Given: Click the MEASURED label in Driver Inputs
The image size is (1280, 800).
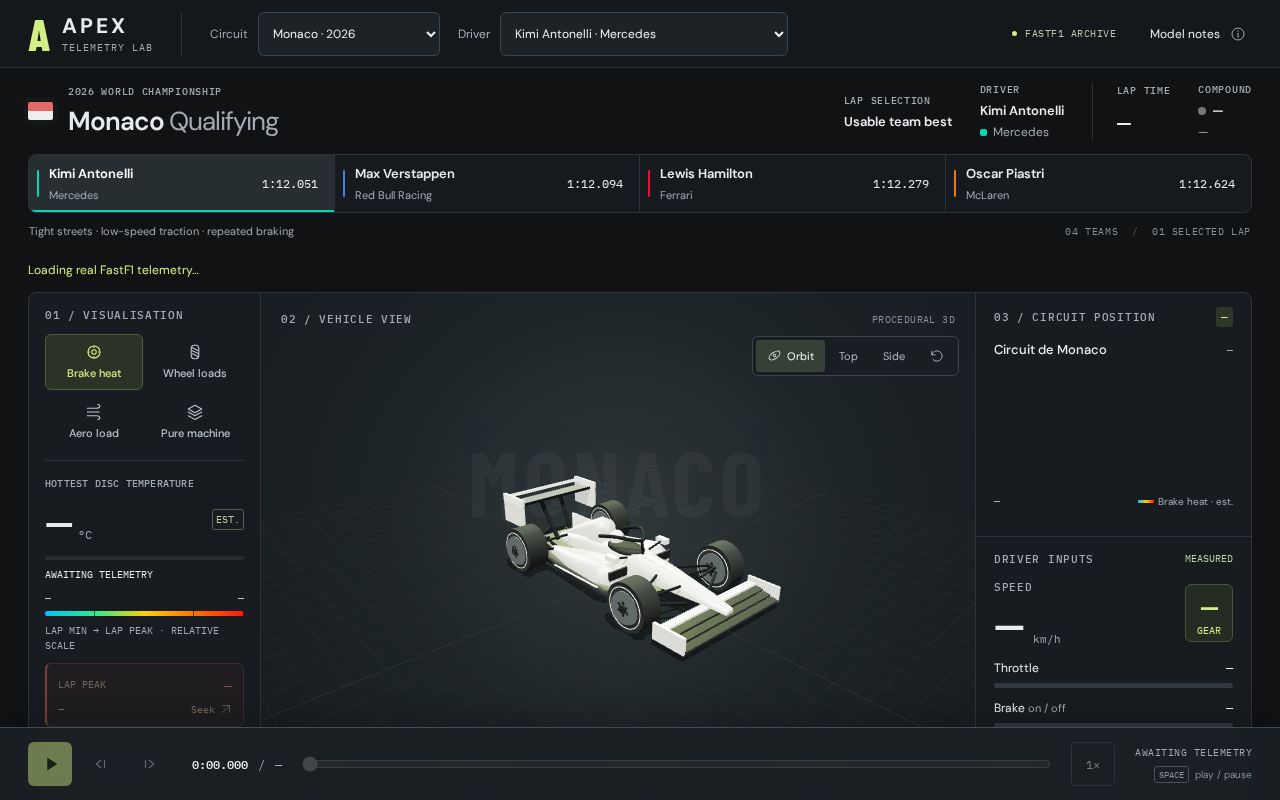Looking at the screenshot, I should coord(1209,559).
